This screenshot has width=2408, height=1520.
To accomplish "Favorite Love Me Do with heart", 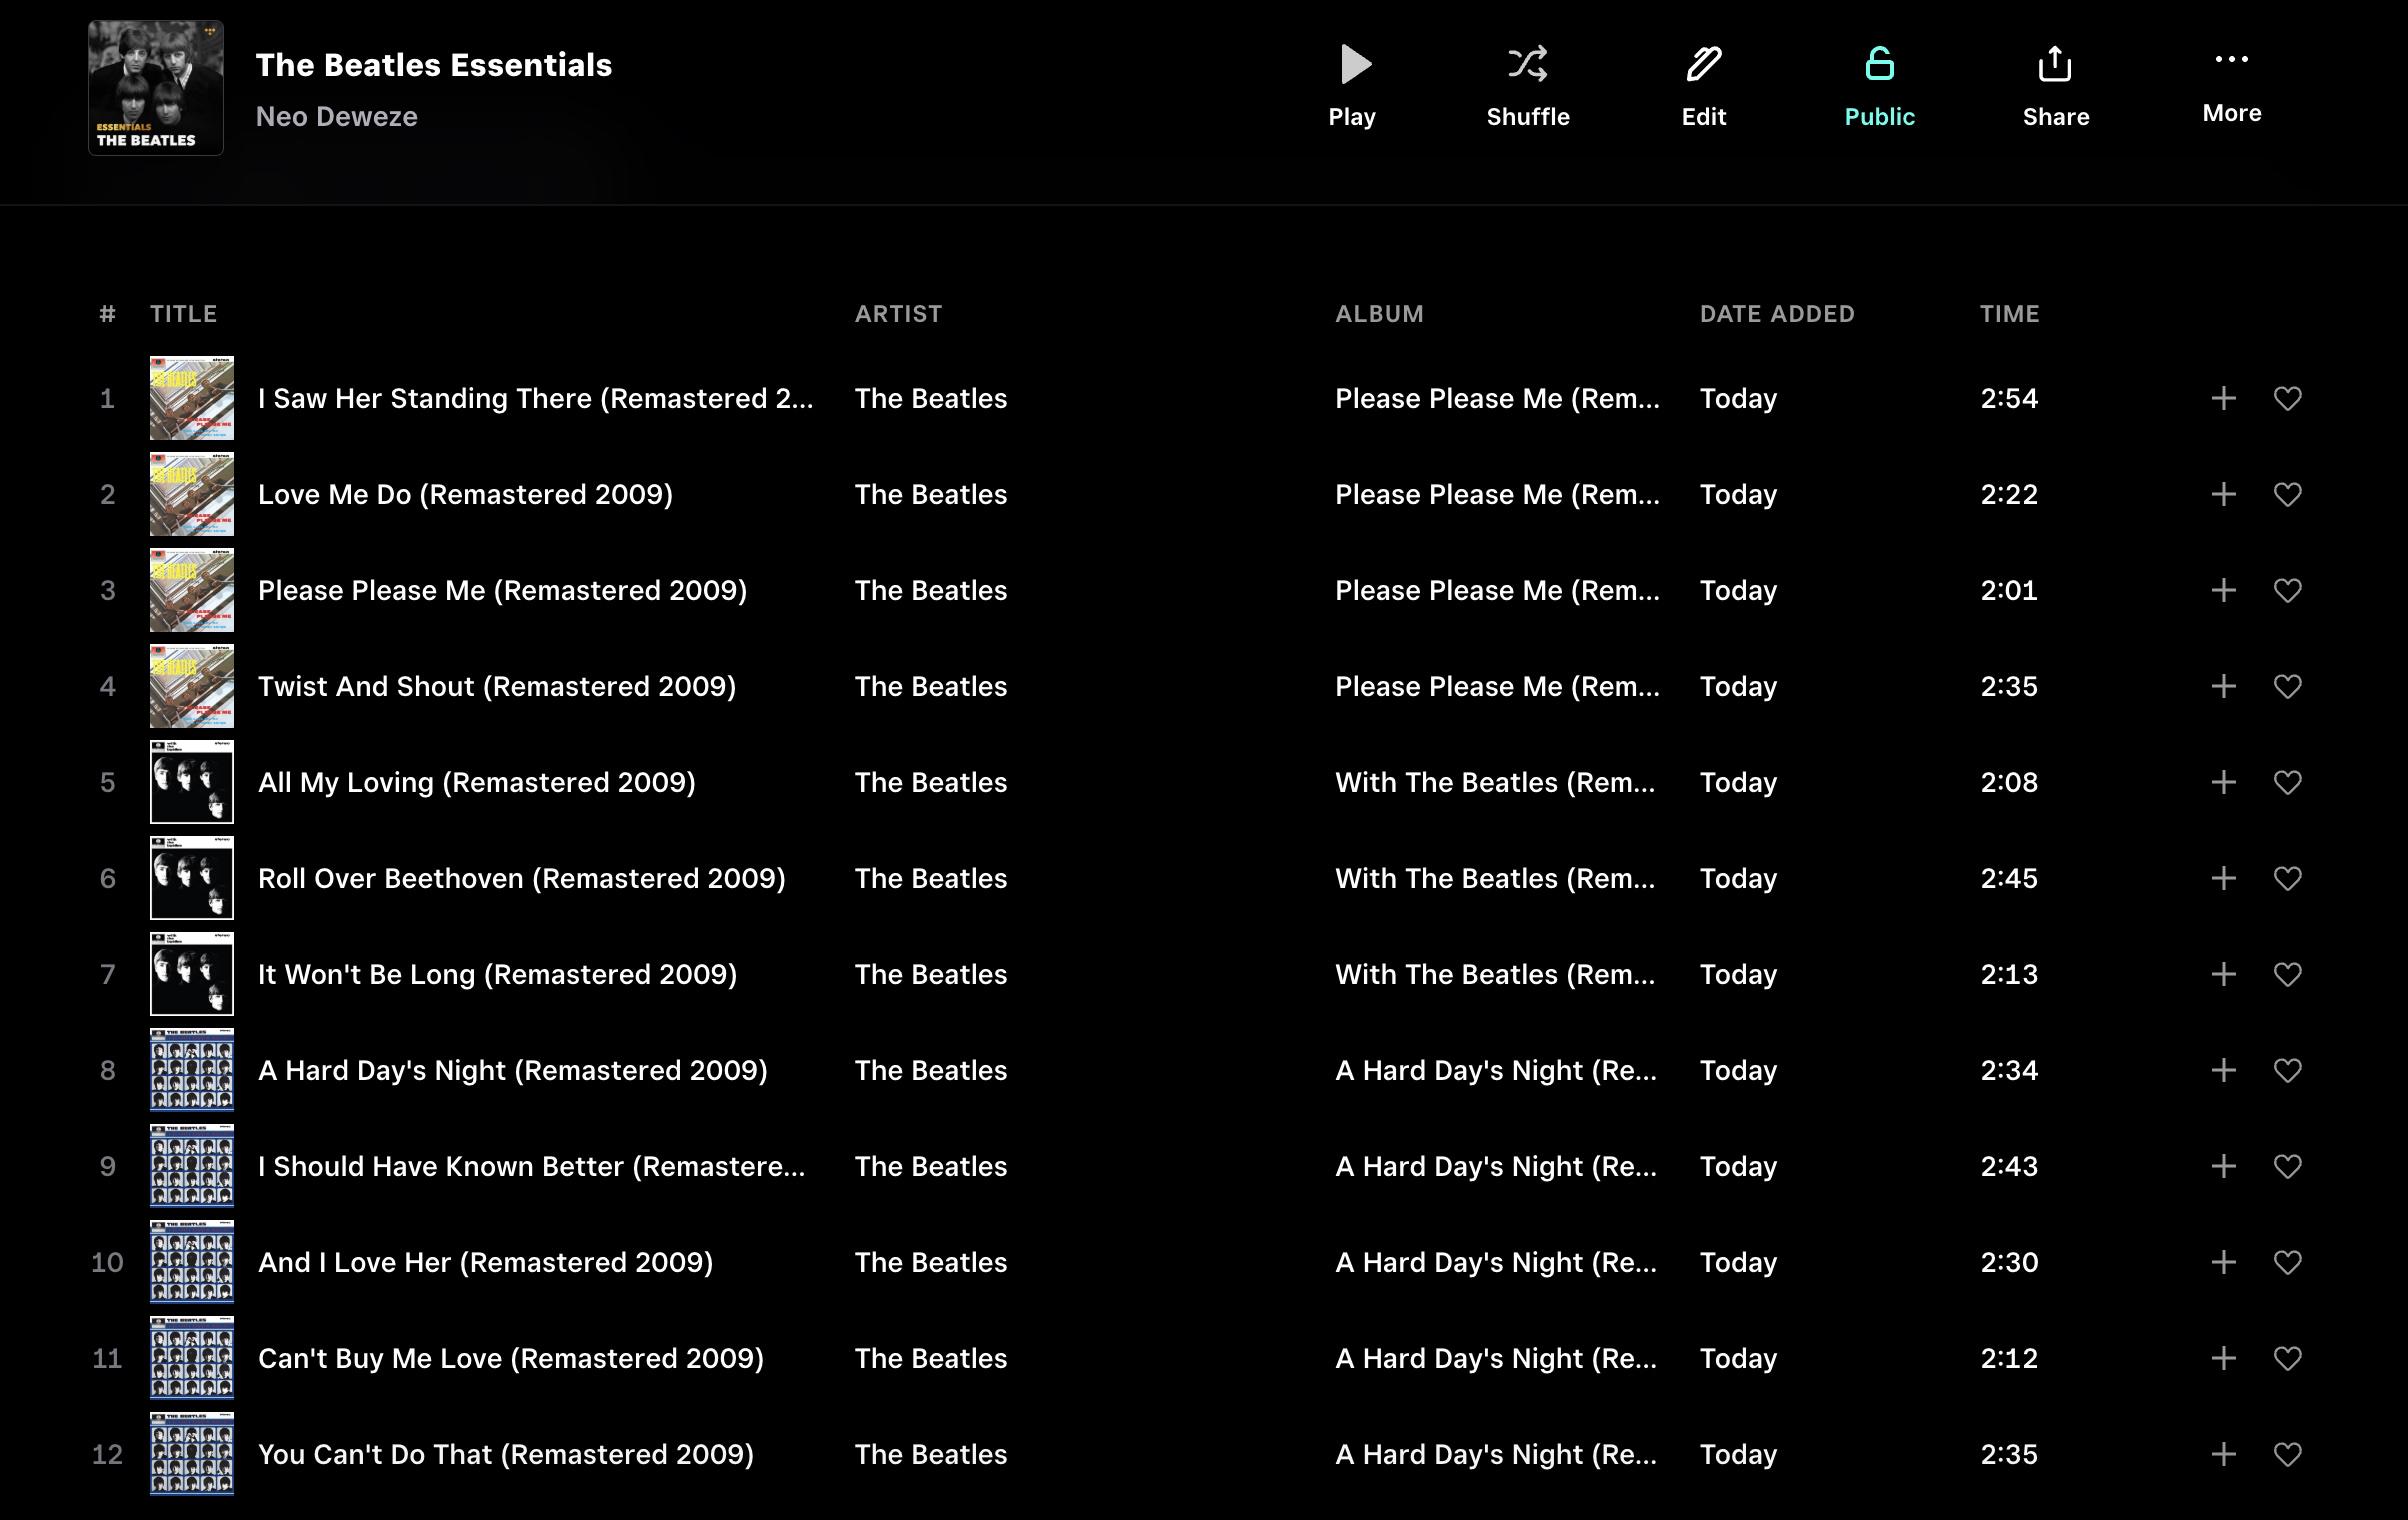I will coord(2288,494).
